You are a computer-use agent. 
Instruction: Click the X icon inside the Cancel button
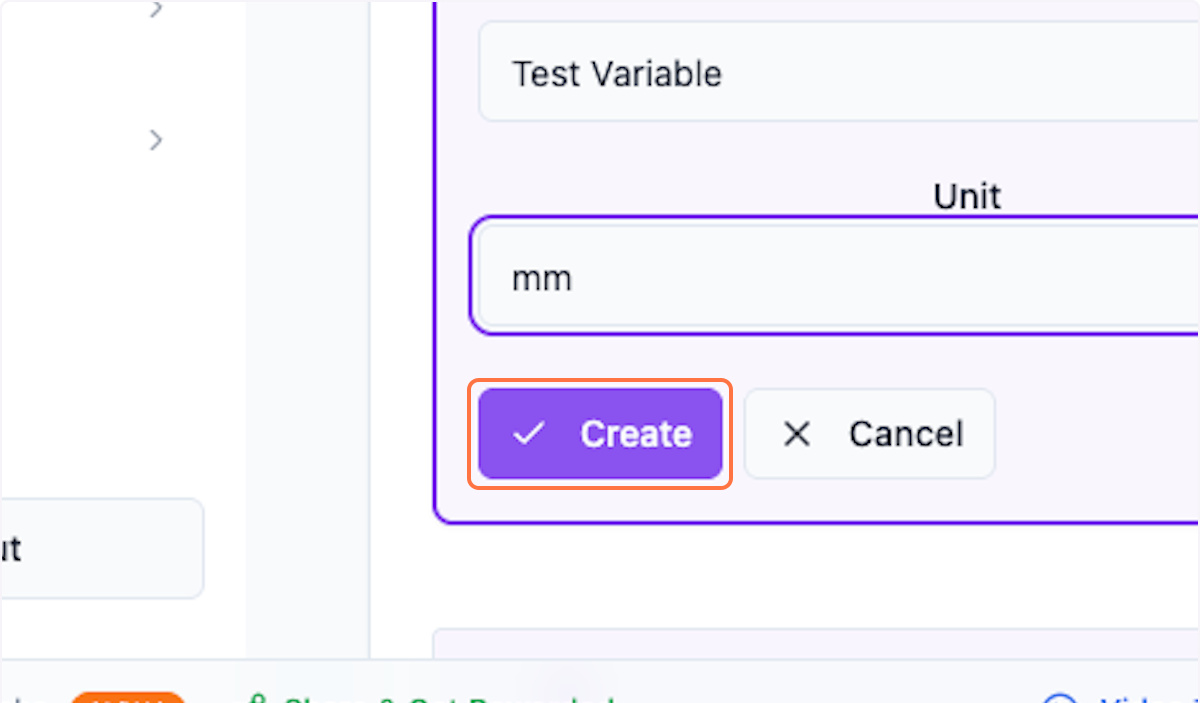[x=796, y=433]
